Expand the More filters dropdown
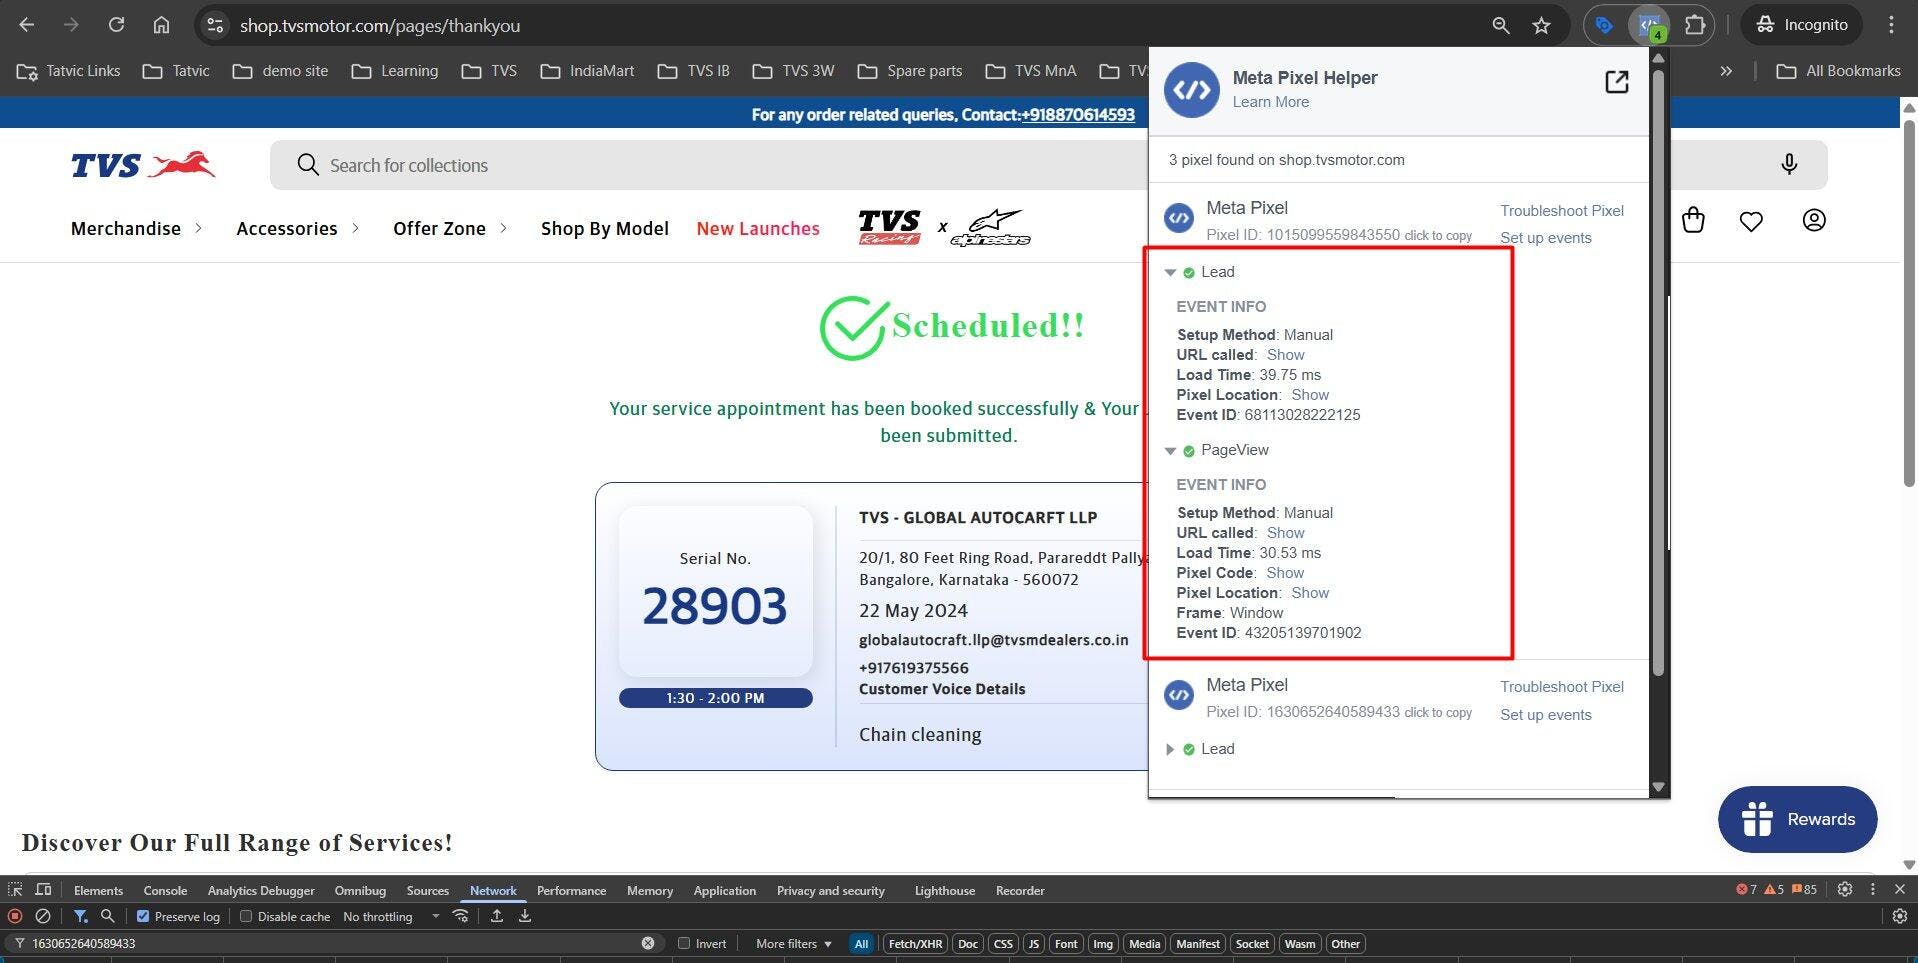 [793, 943]
